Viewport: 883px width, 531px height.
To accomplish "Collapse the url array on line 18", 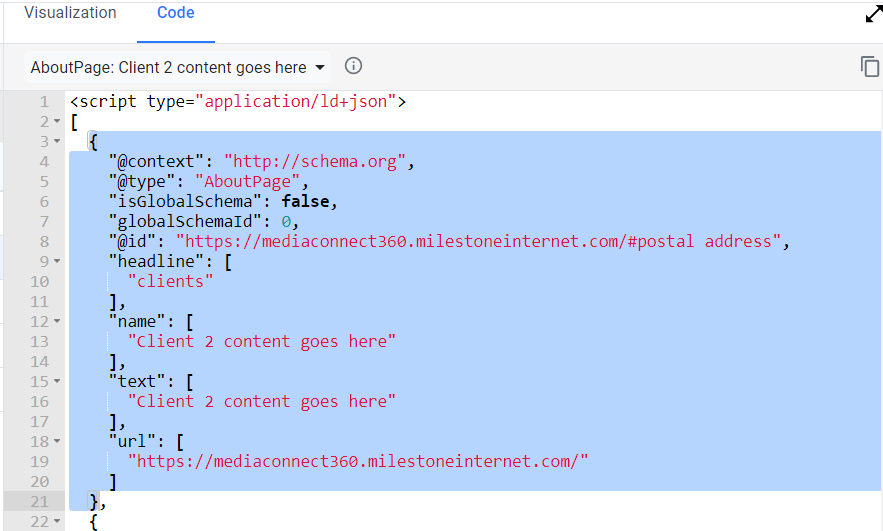I will pyautogui.click(x=57, y=441).
